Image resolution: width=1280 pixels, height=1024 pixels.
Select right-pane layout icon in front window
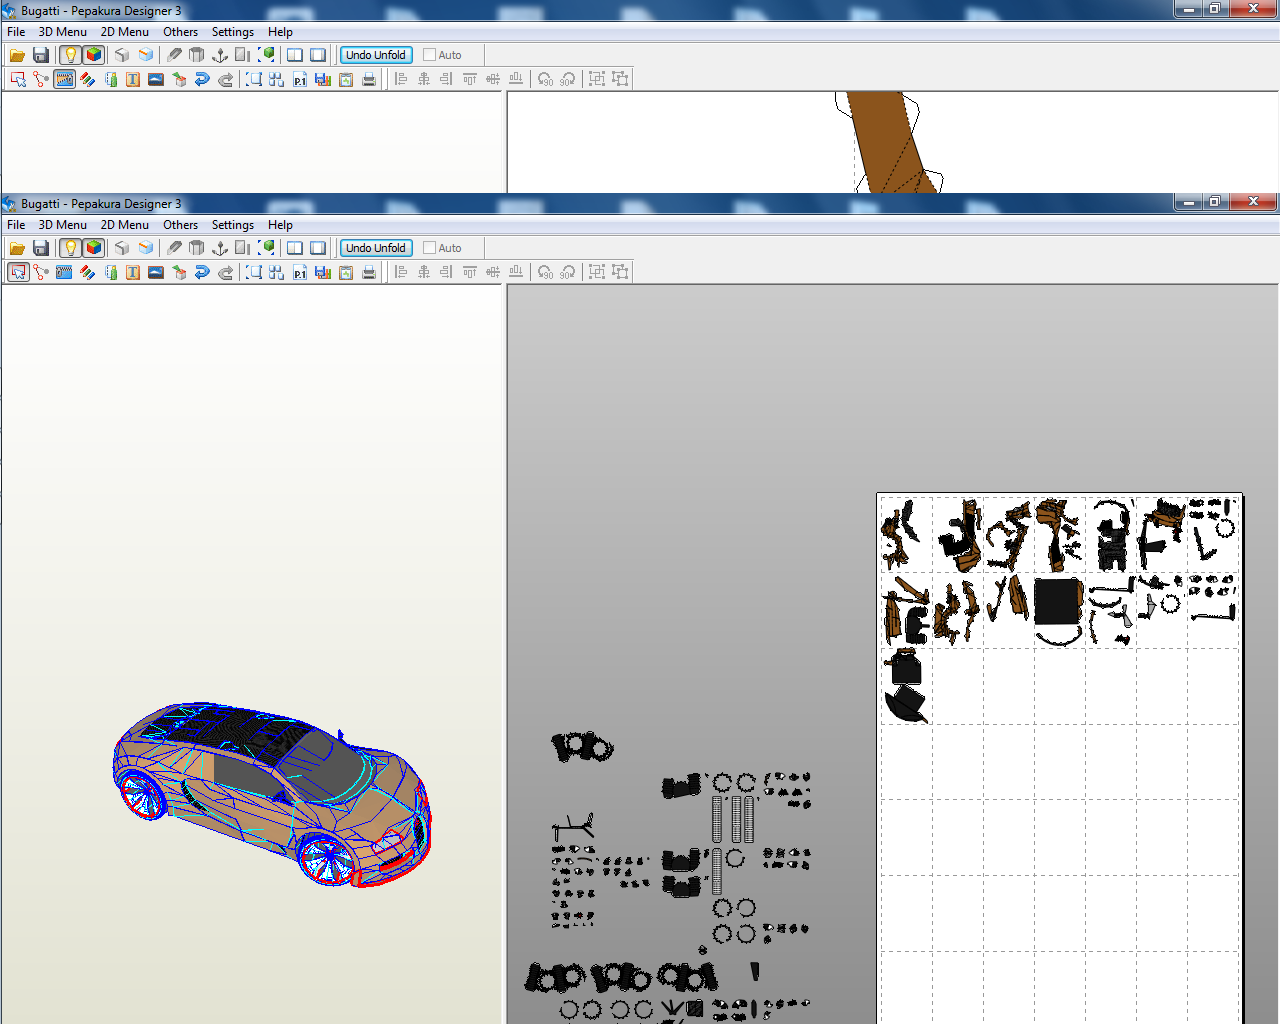point(318,248)
